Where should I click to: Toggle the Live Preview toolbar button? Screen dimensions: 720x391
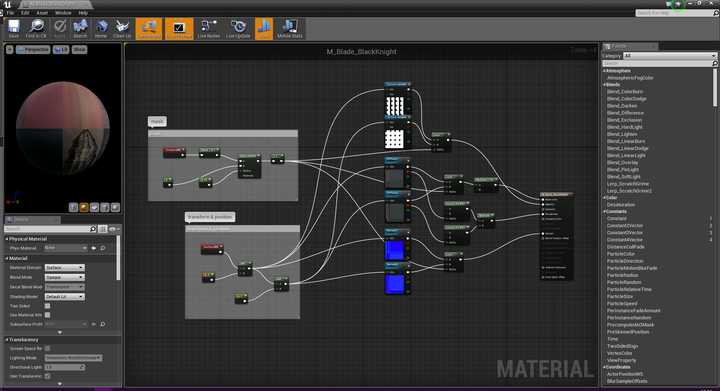[x=179, y=28]
